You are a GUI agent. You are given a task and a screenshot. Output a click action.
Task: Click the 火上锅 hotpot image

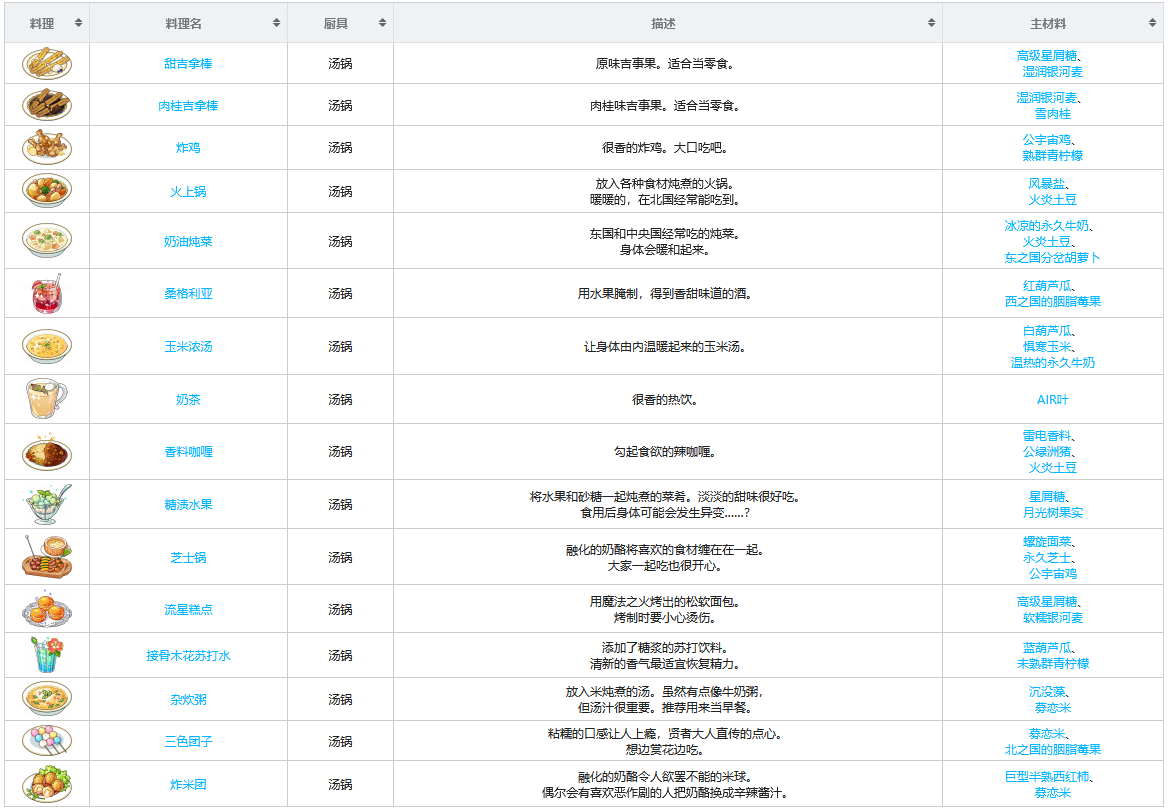pos(47,191)
